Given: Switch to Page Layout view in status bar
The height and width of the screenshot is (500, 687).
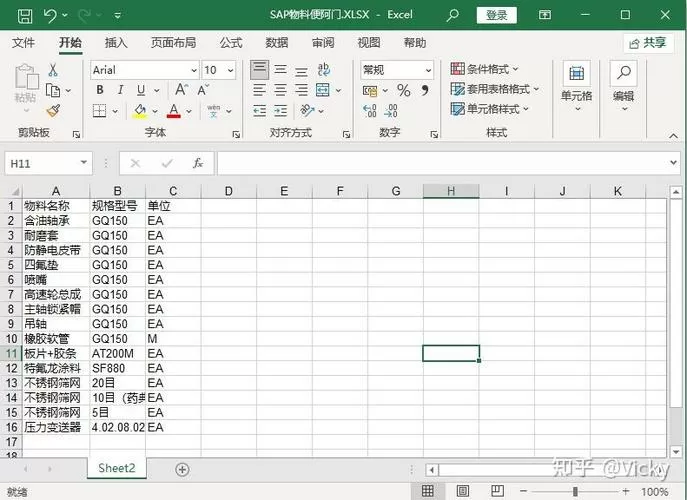Looking at the screenshot, I should pyautogui.click(x=463, y=491).
